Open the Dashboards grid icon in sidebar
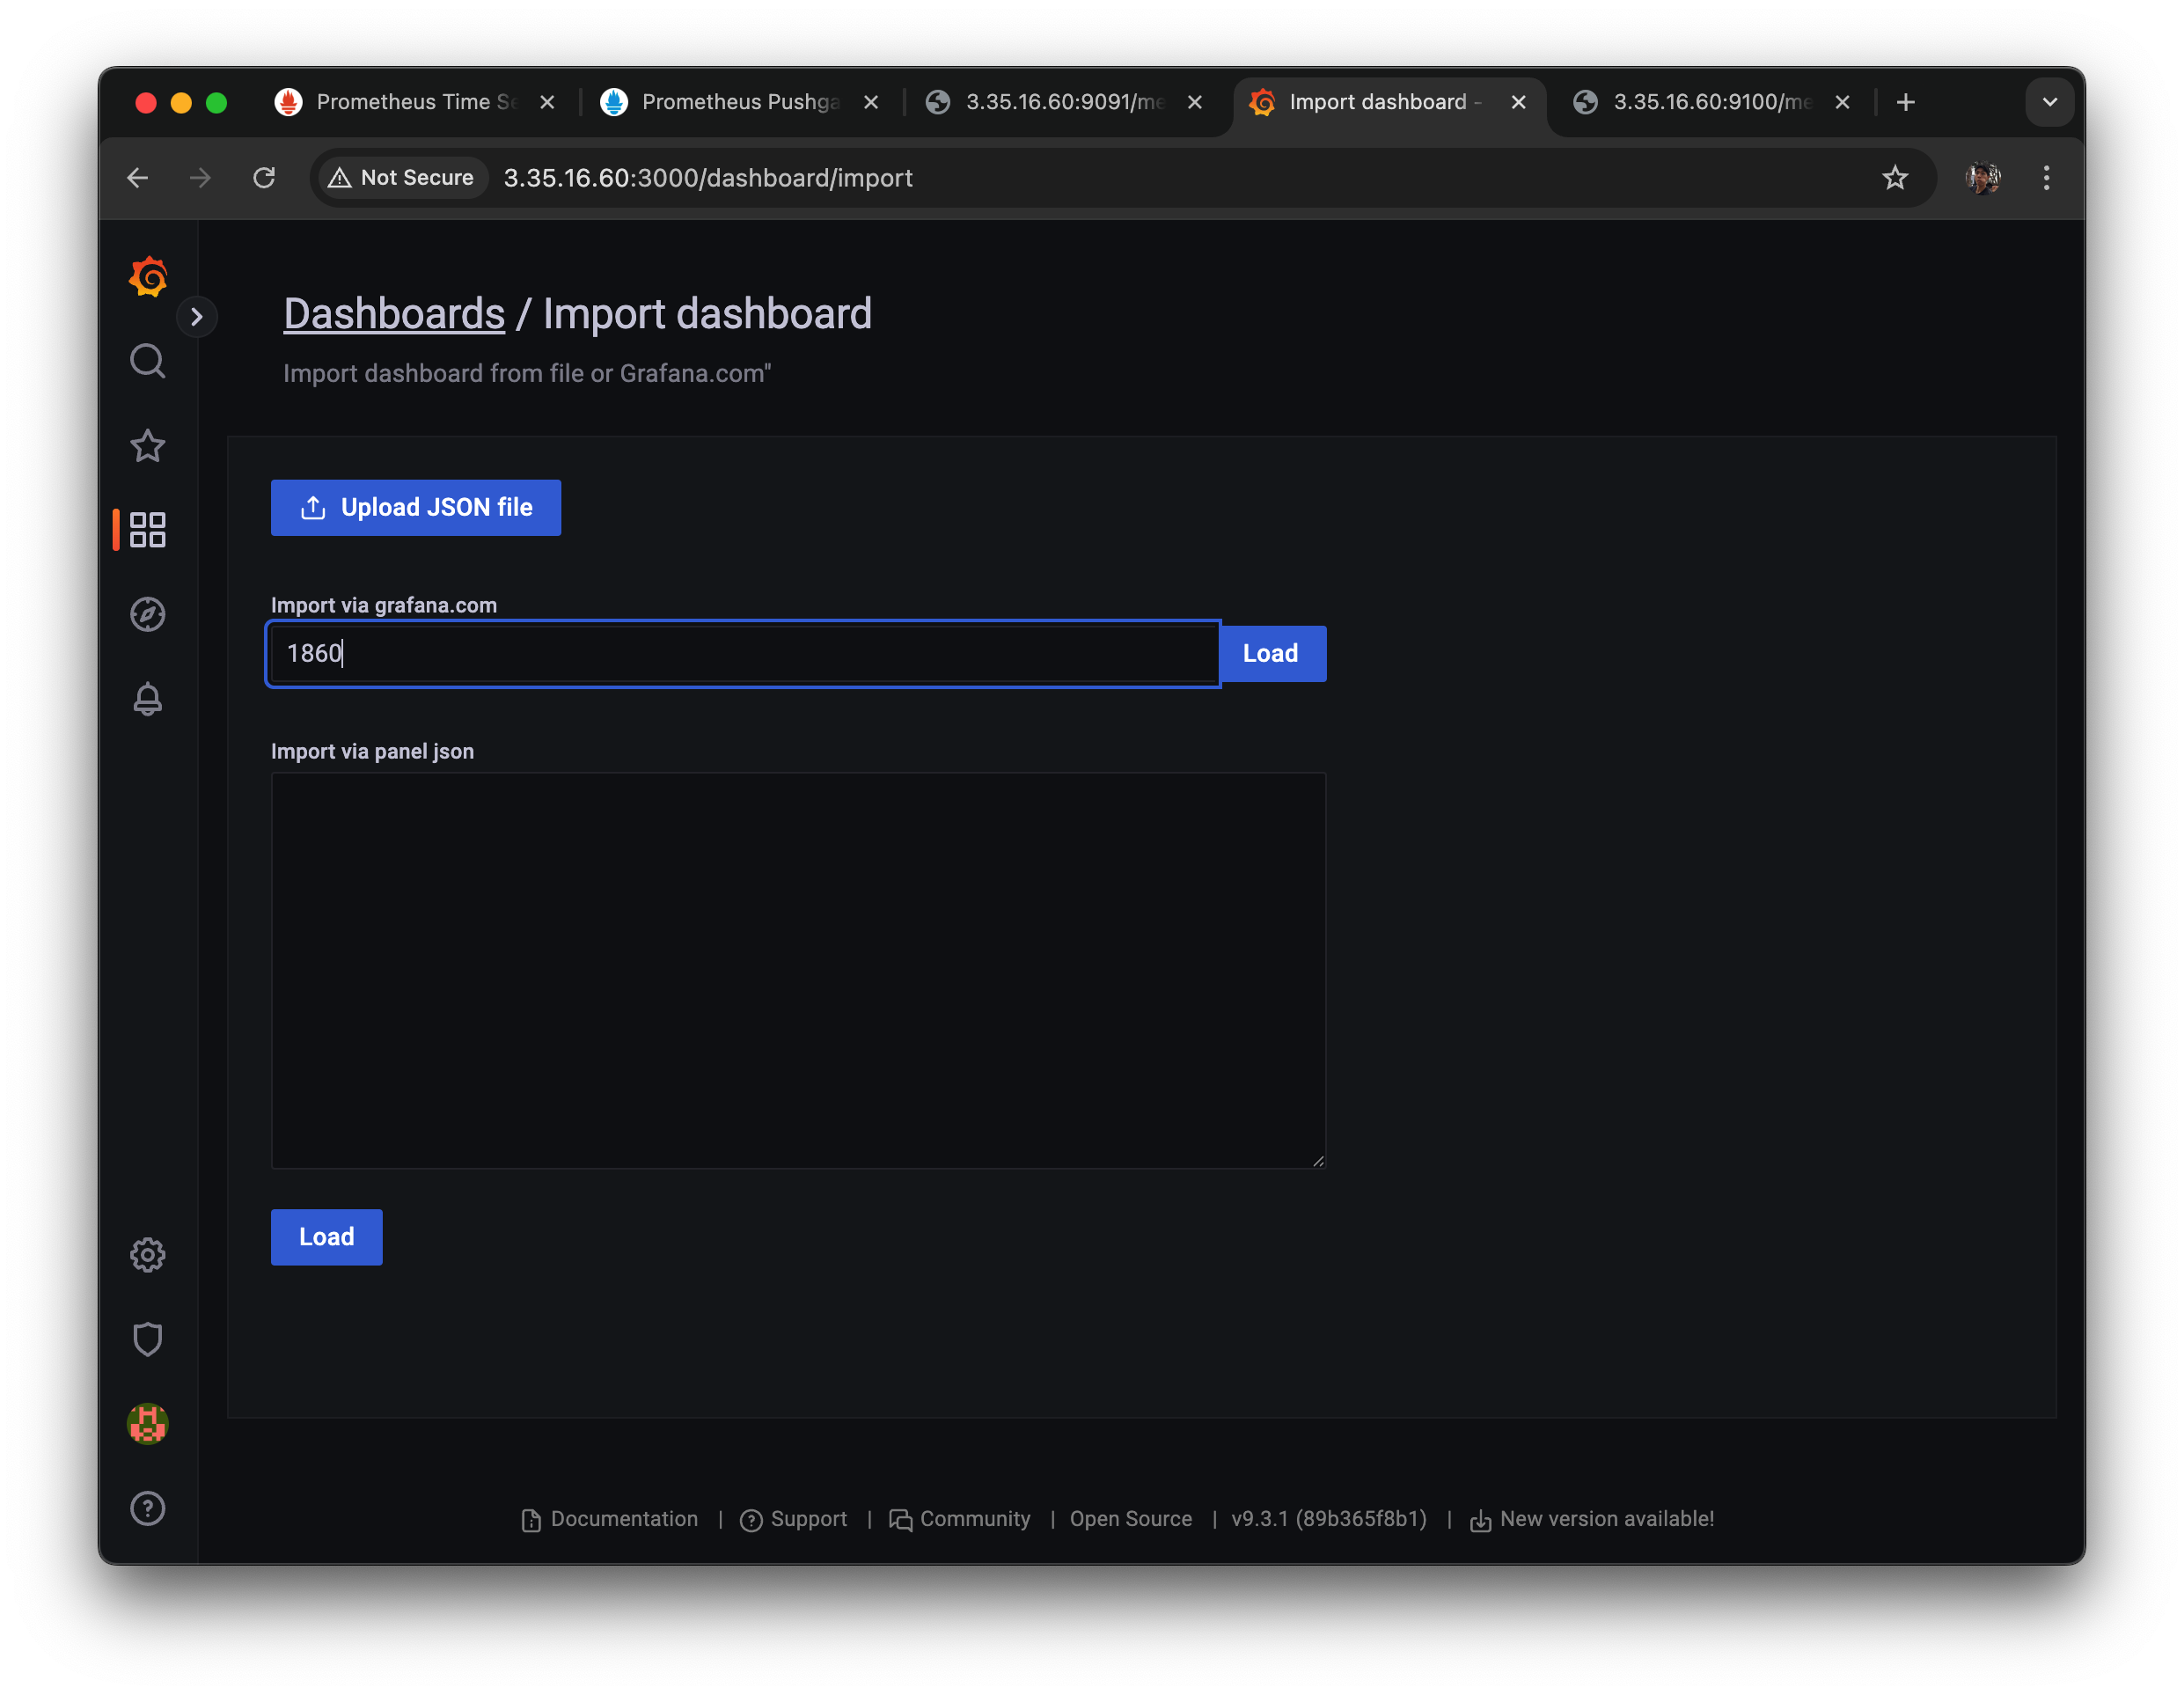Screen dimensions: 2184x1695 point(148,530)
